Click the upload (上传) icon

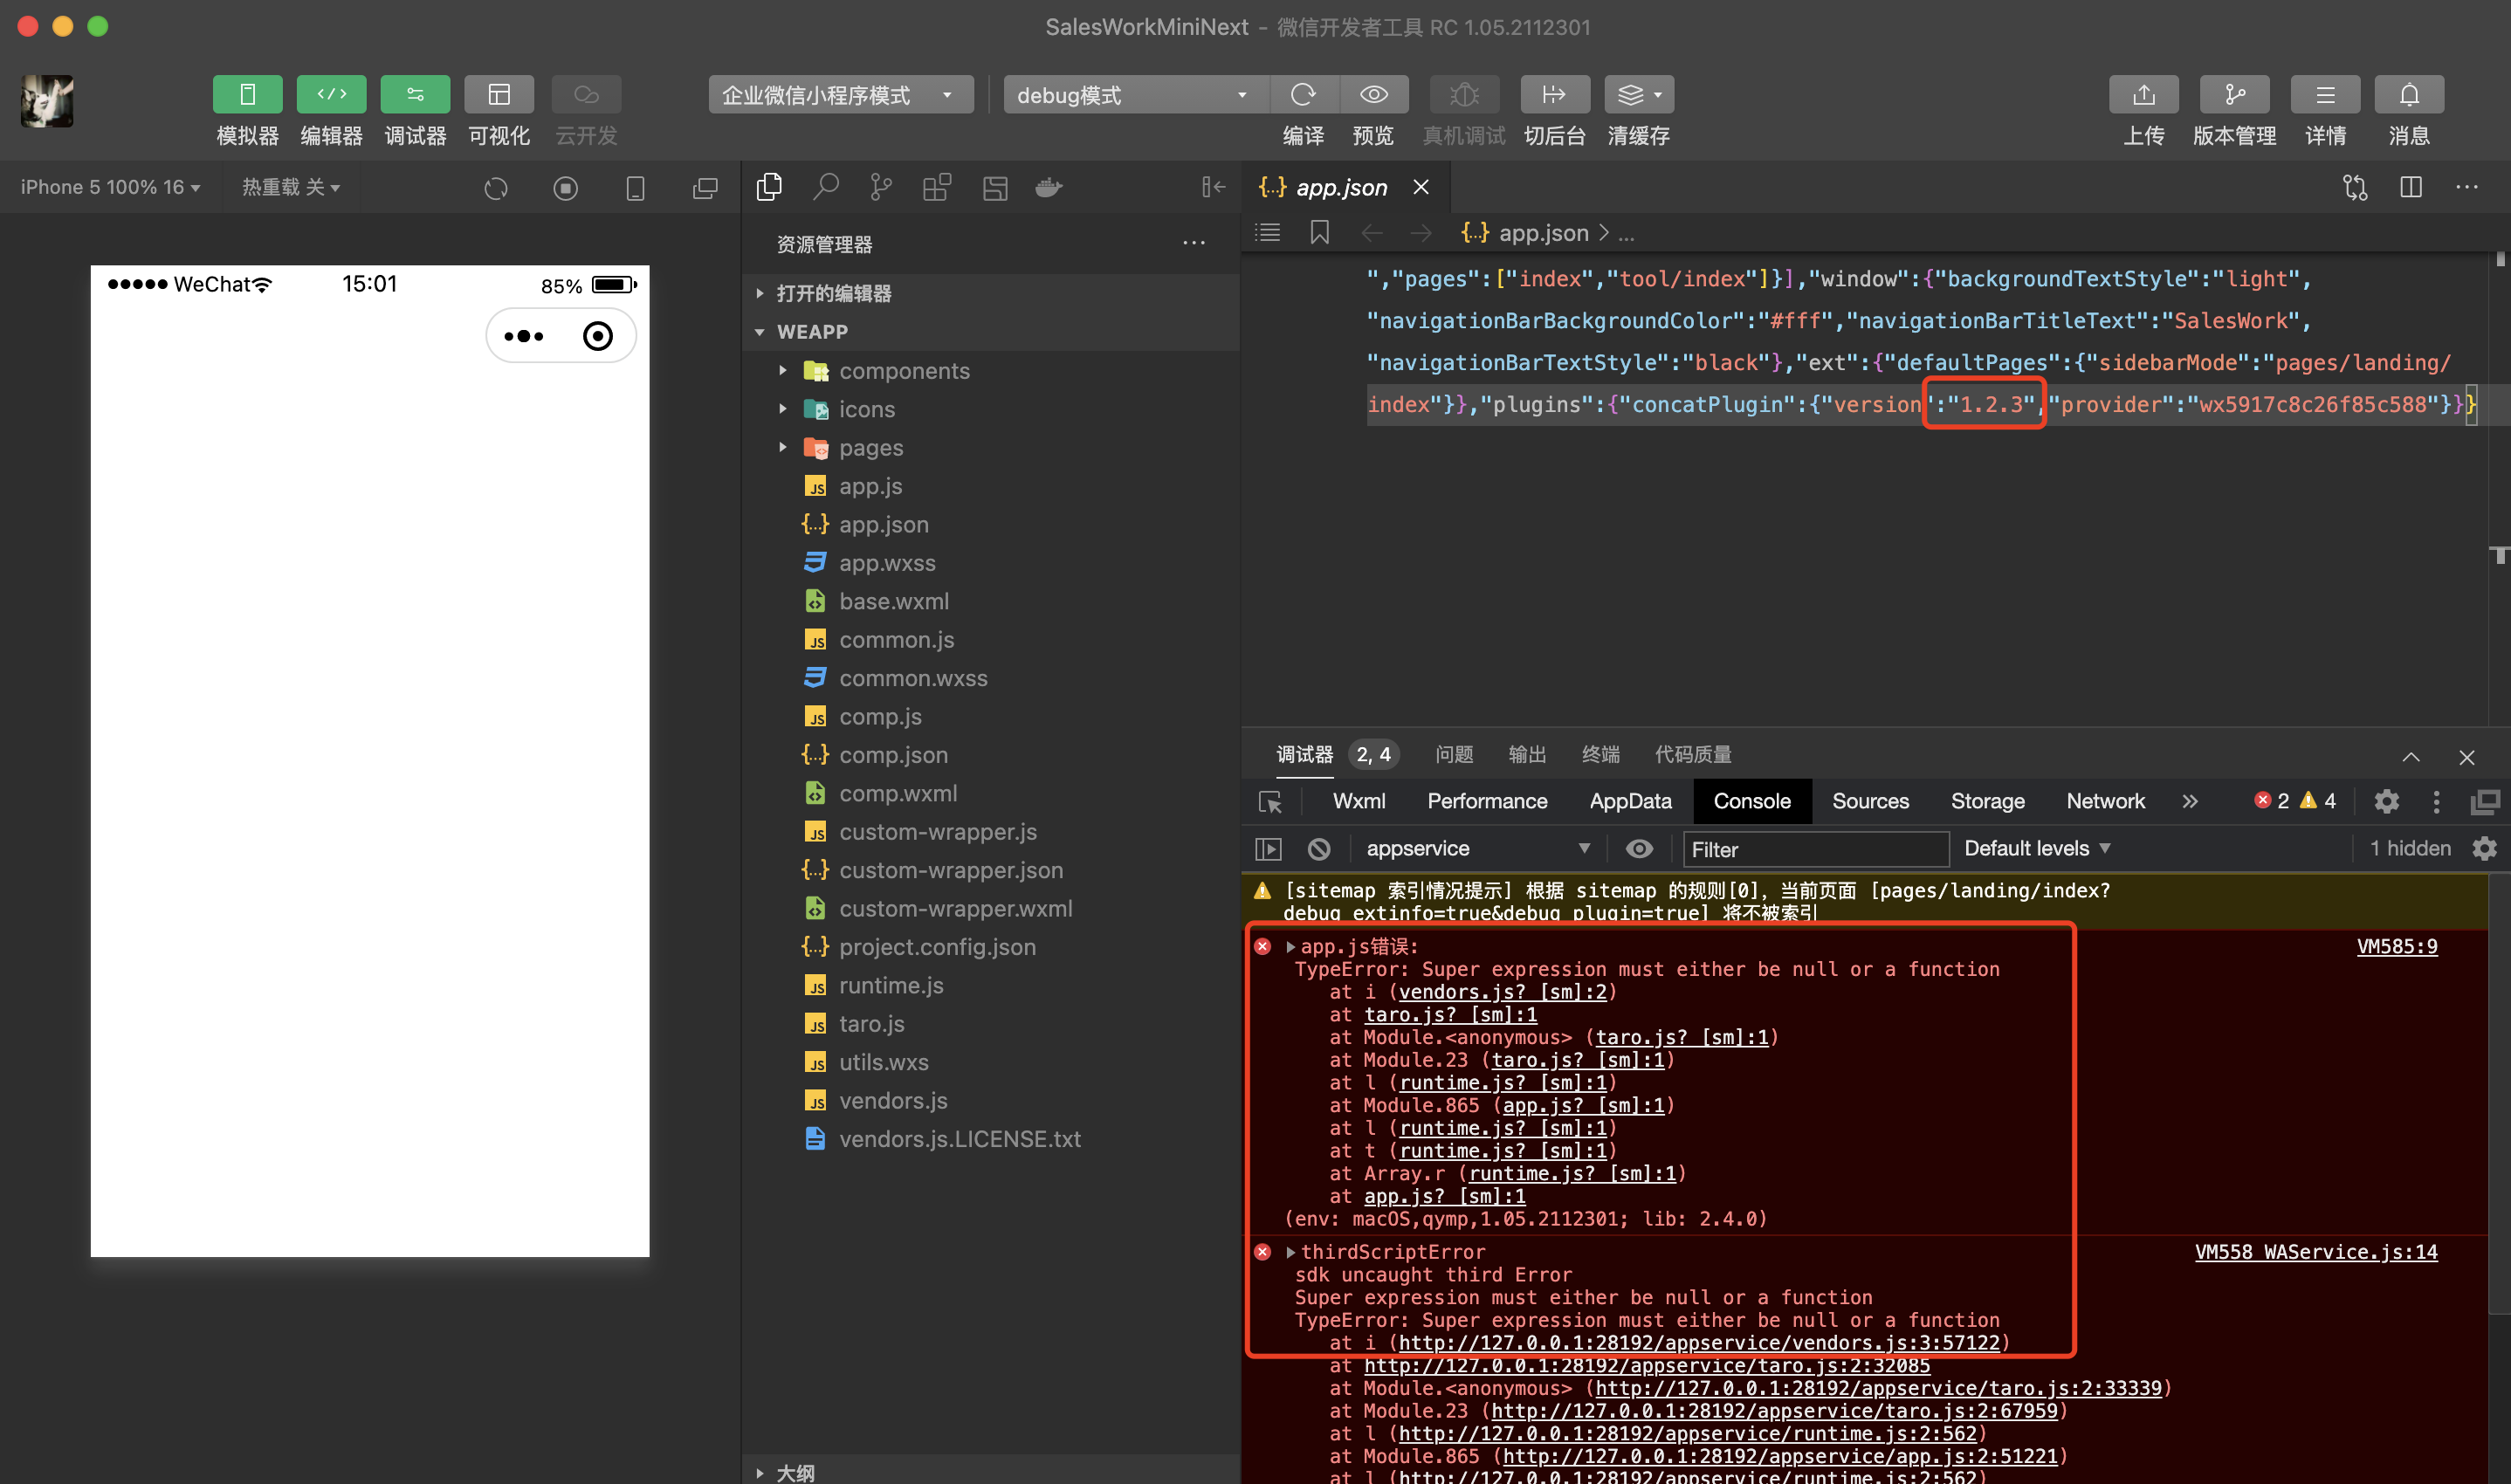(x=2143, y=95)
